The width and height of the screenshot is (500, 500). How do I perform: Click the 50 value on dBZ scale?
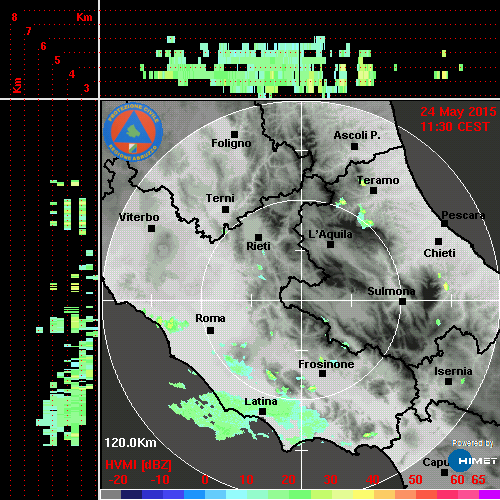415,480
